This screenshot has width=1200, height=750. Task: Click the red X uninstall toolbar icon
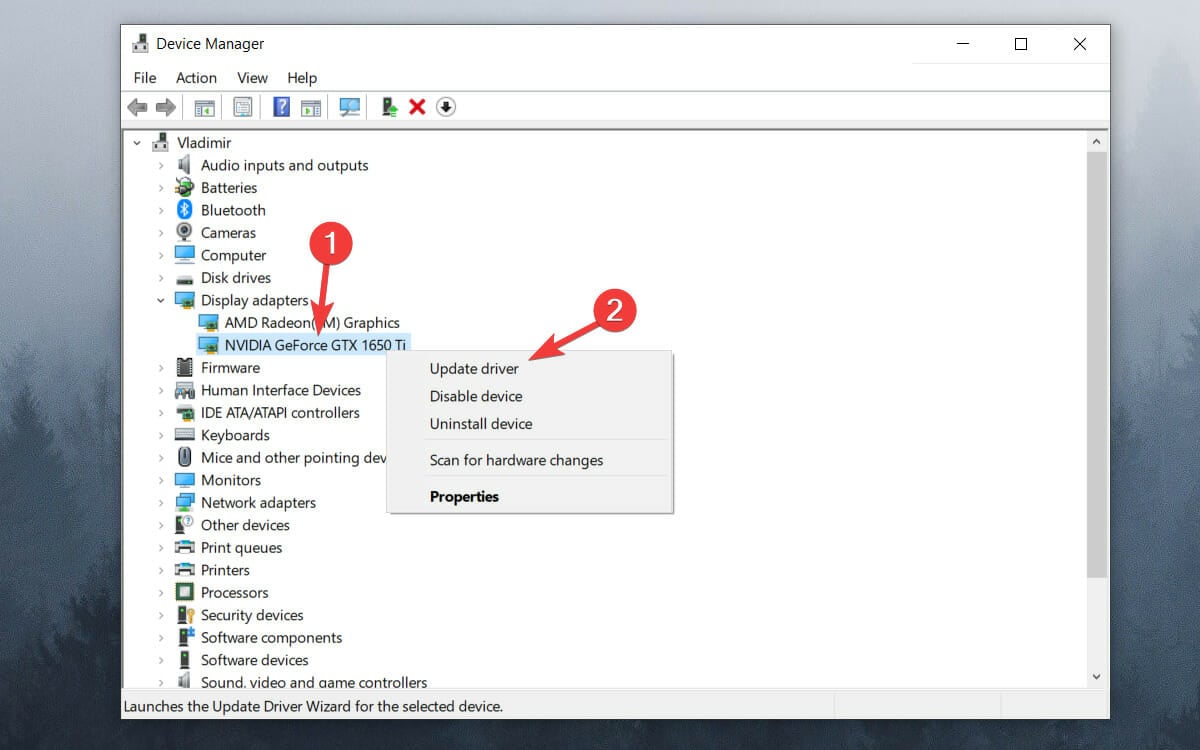(x=417, y=107)
